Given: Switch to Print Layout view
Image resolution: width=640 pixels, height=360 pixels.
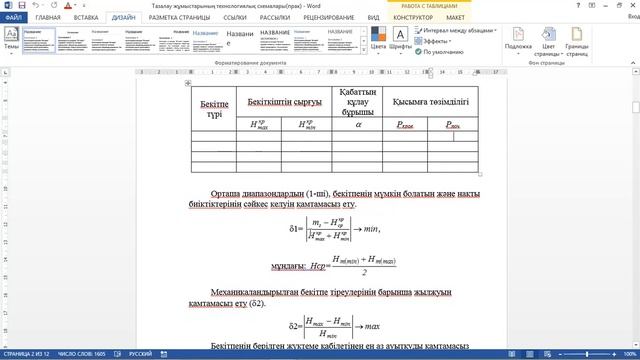Looking at the screenshot, I should pyautogui.click(x=529, y=354).
